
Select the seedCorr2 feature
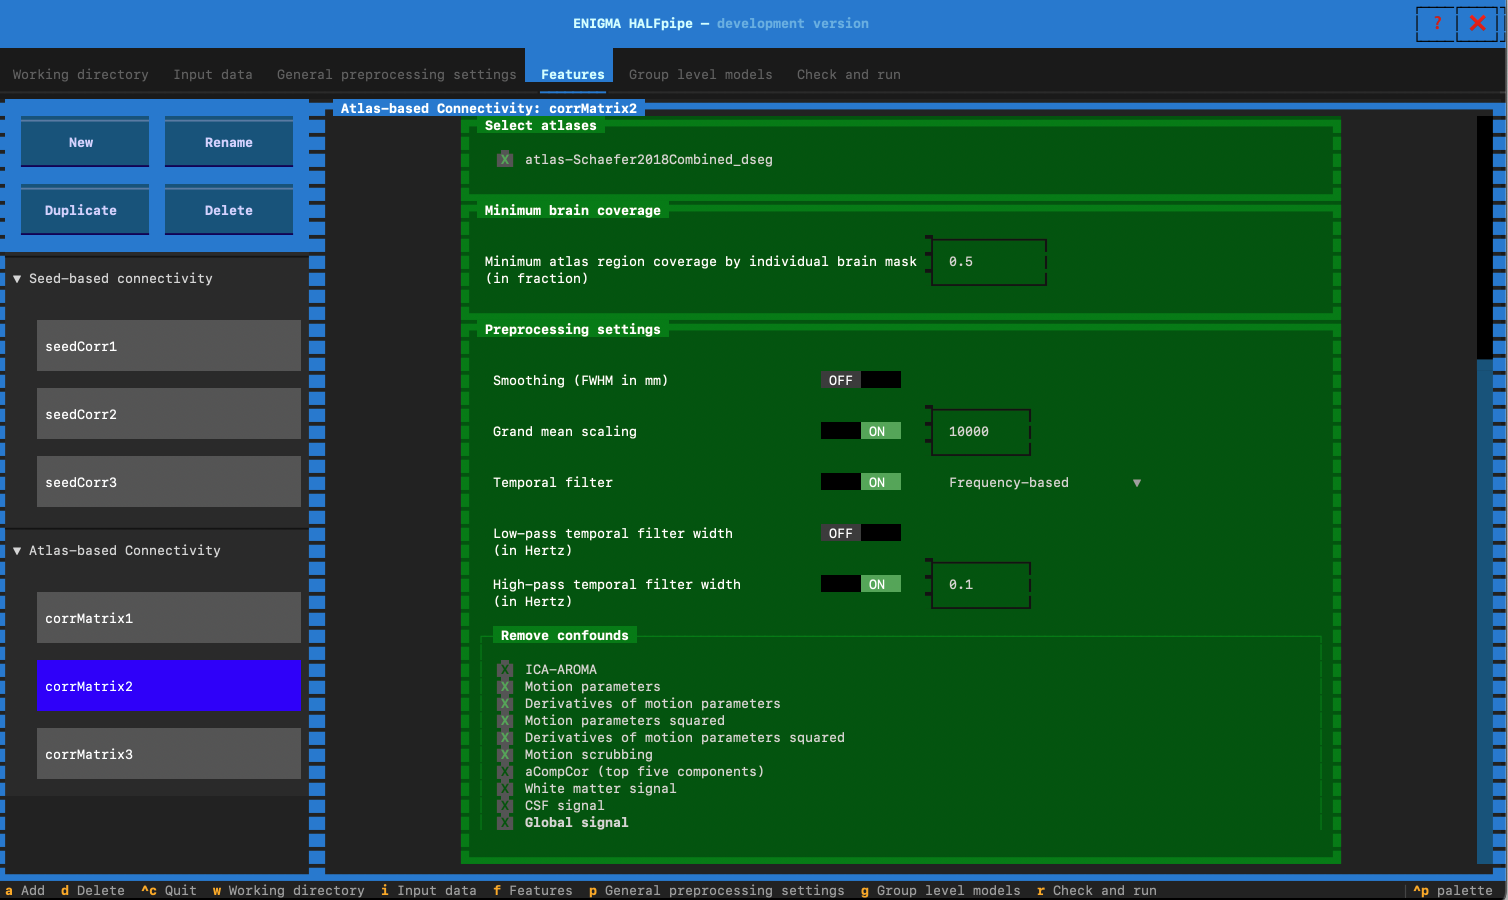(x=169, y=414)
